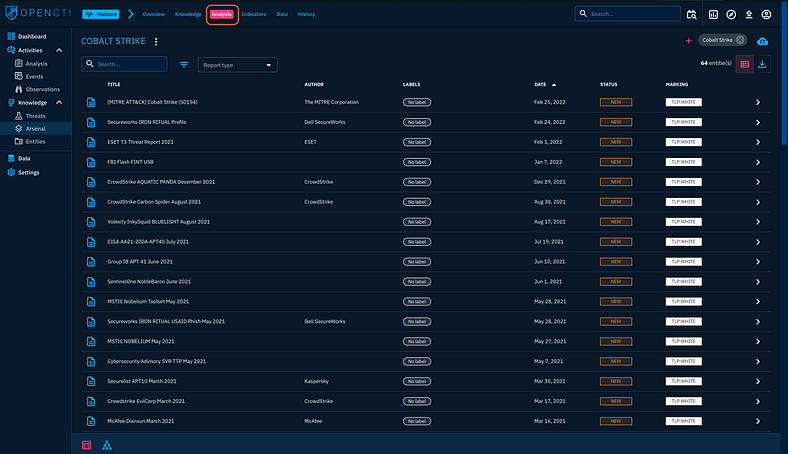Sort by the Marking column header

click(x=677, y=84)
